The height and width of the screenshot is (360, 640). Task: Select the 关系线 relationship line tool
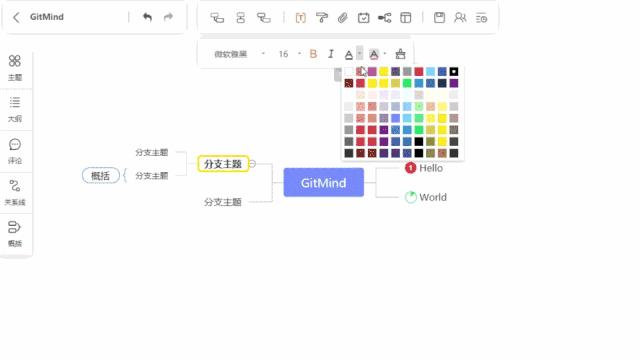tap(15, 193)
